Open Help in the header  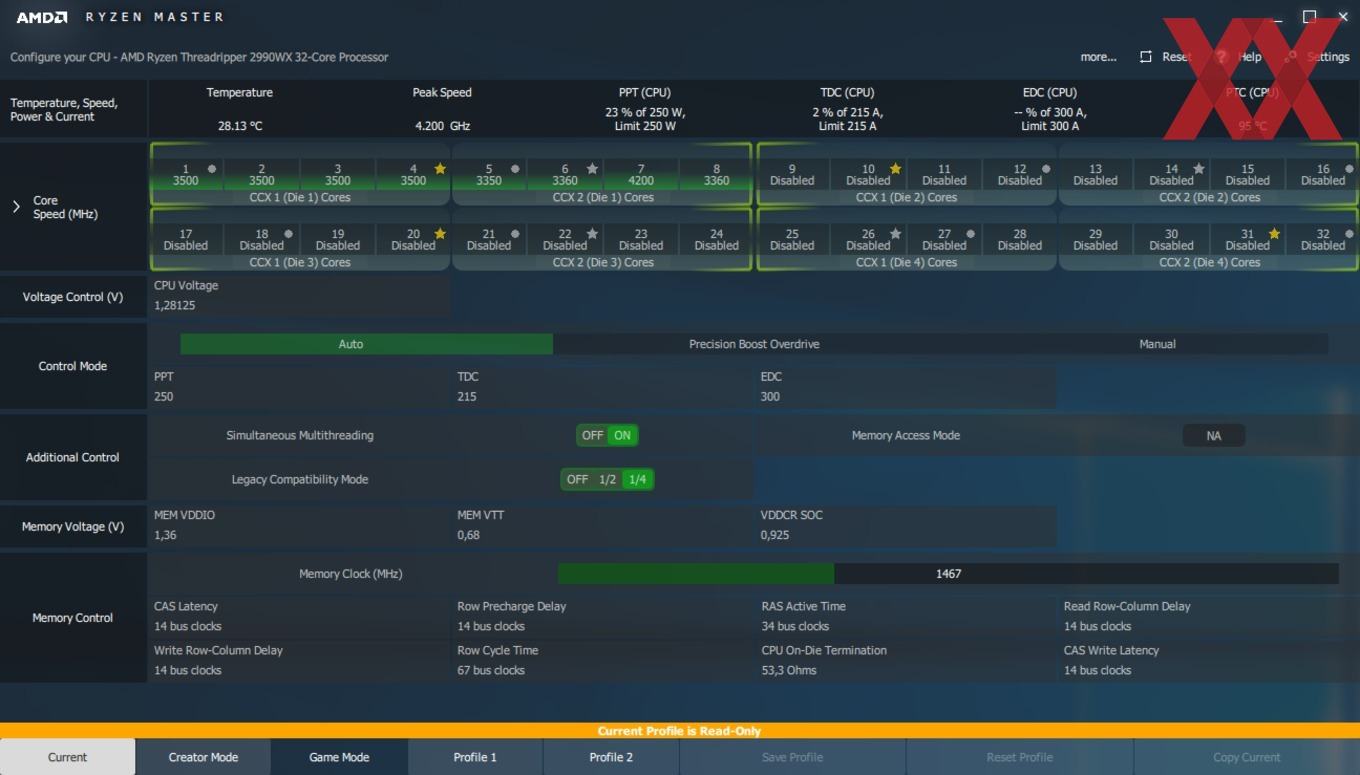(1238, 57)
